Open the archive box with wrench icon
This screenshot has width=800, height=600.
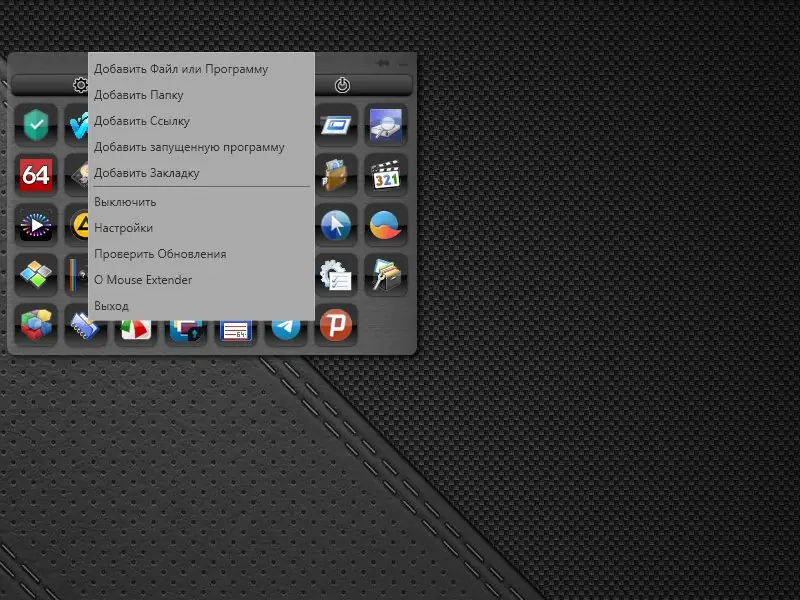pyautogui.click(x=386, y=275)
